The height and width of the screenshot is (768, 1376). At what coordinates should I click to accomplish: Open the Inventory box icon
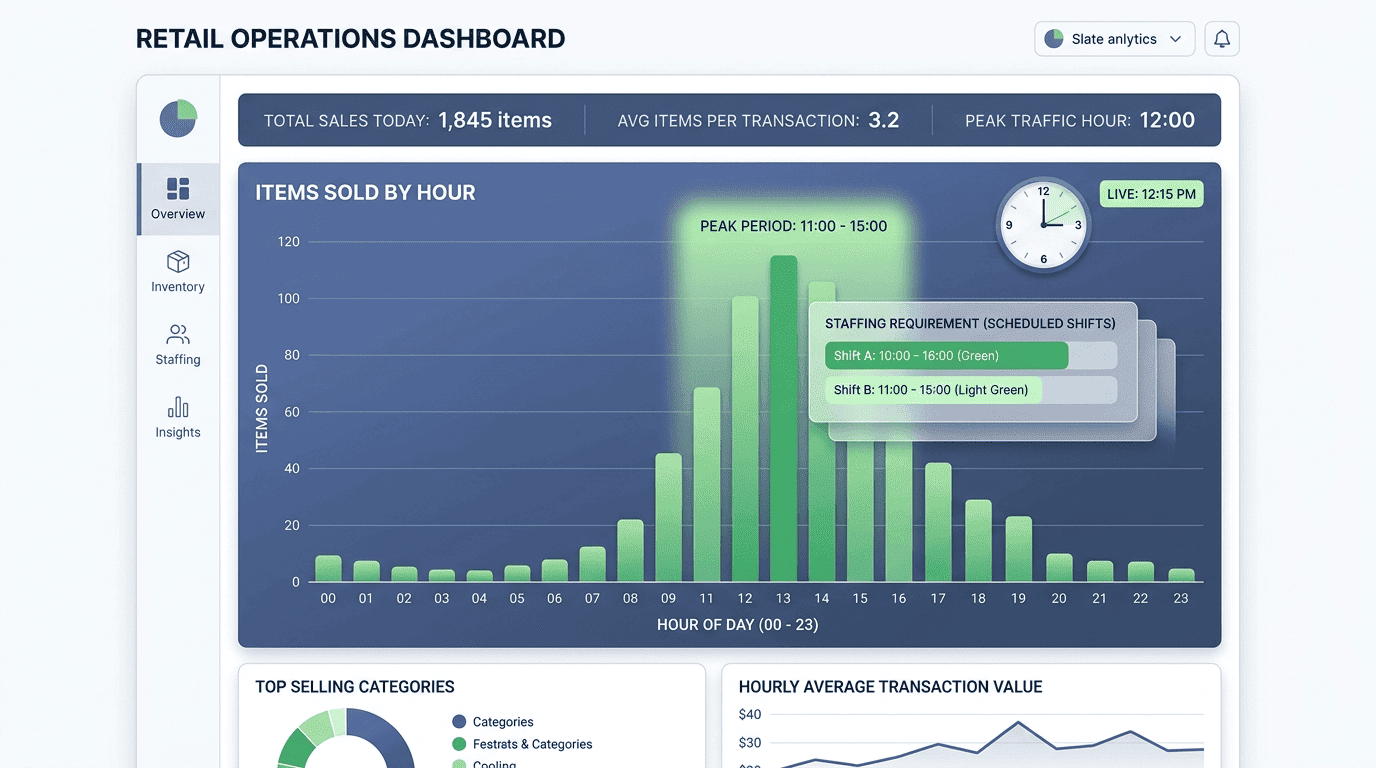tap(178, 261)
